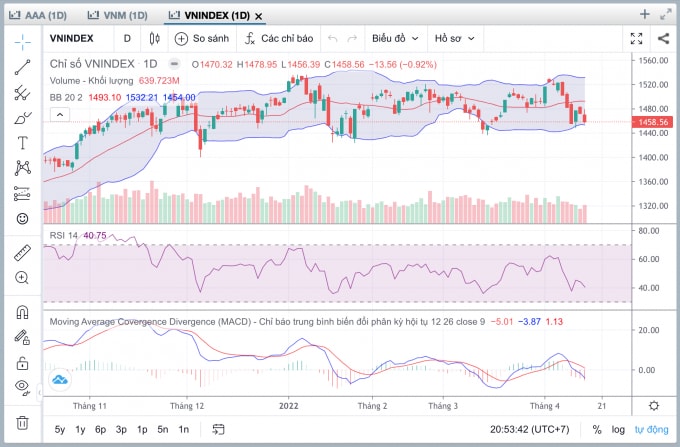Select the XABCD pattern tool
Screen dimensions: 680x447
[x=23, y=168]
